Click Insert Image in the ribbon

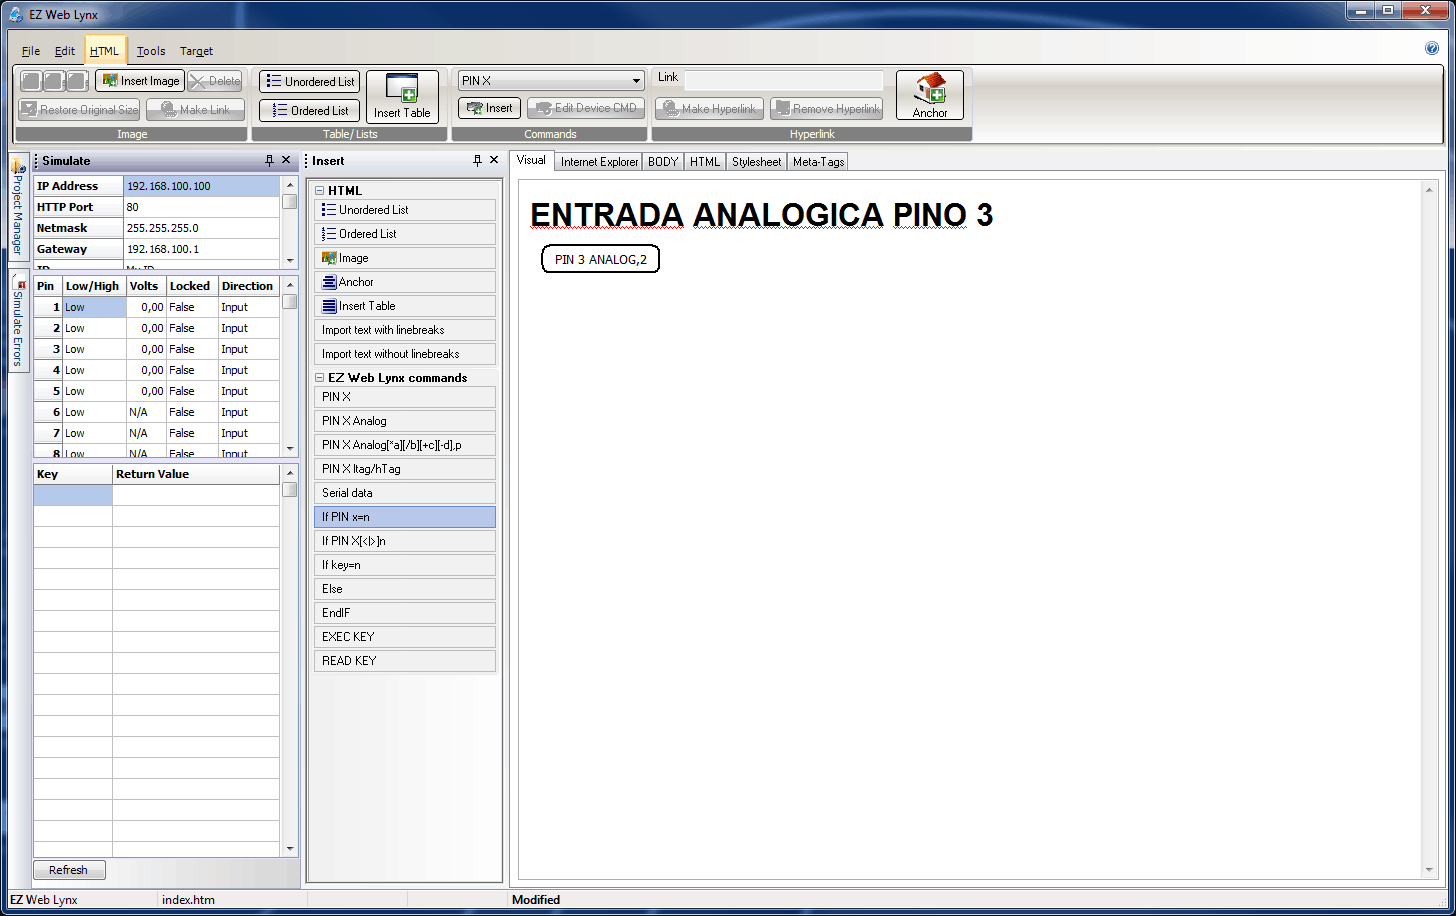pyautogui.click(x=140, y=81)
